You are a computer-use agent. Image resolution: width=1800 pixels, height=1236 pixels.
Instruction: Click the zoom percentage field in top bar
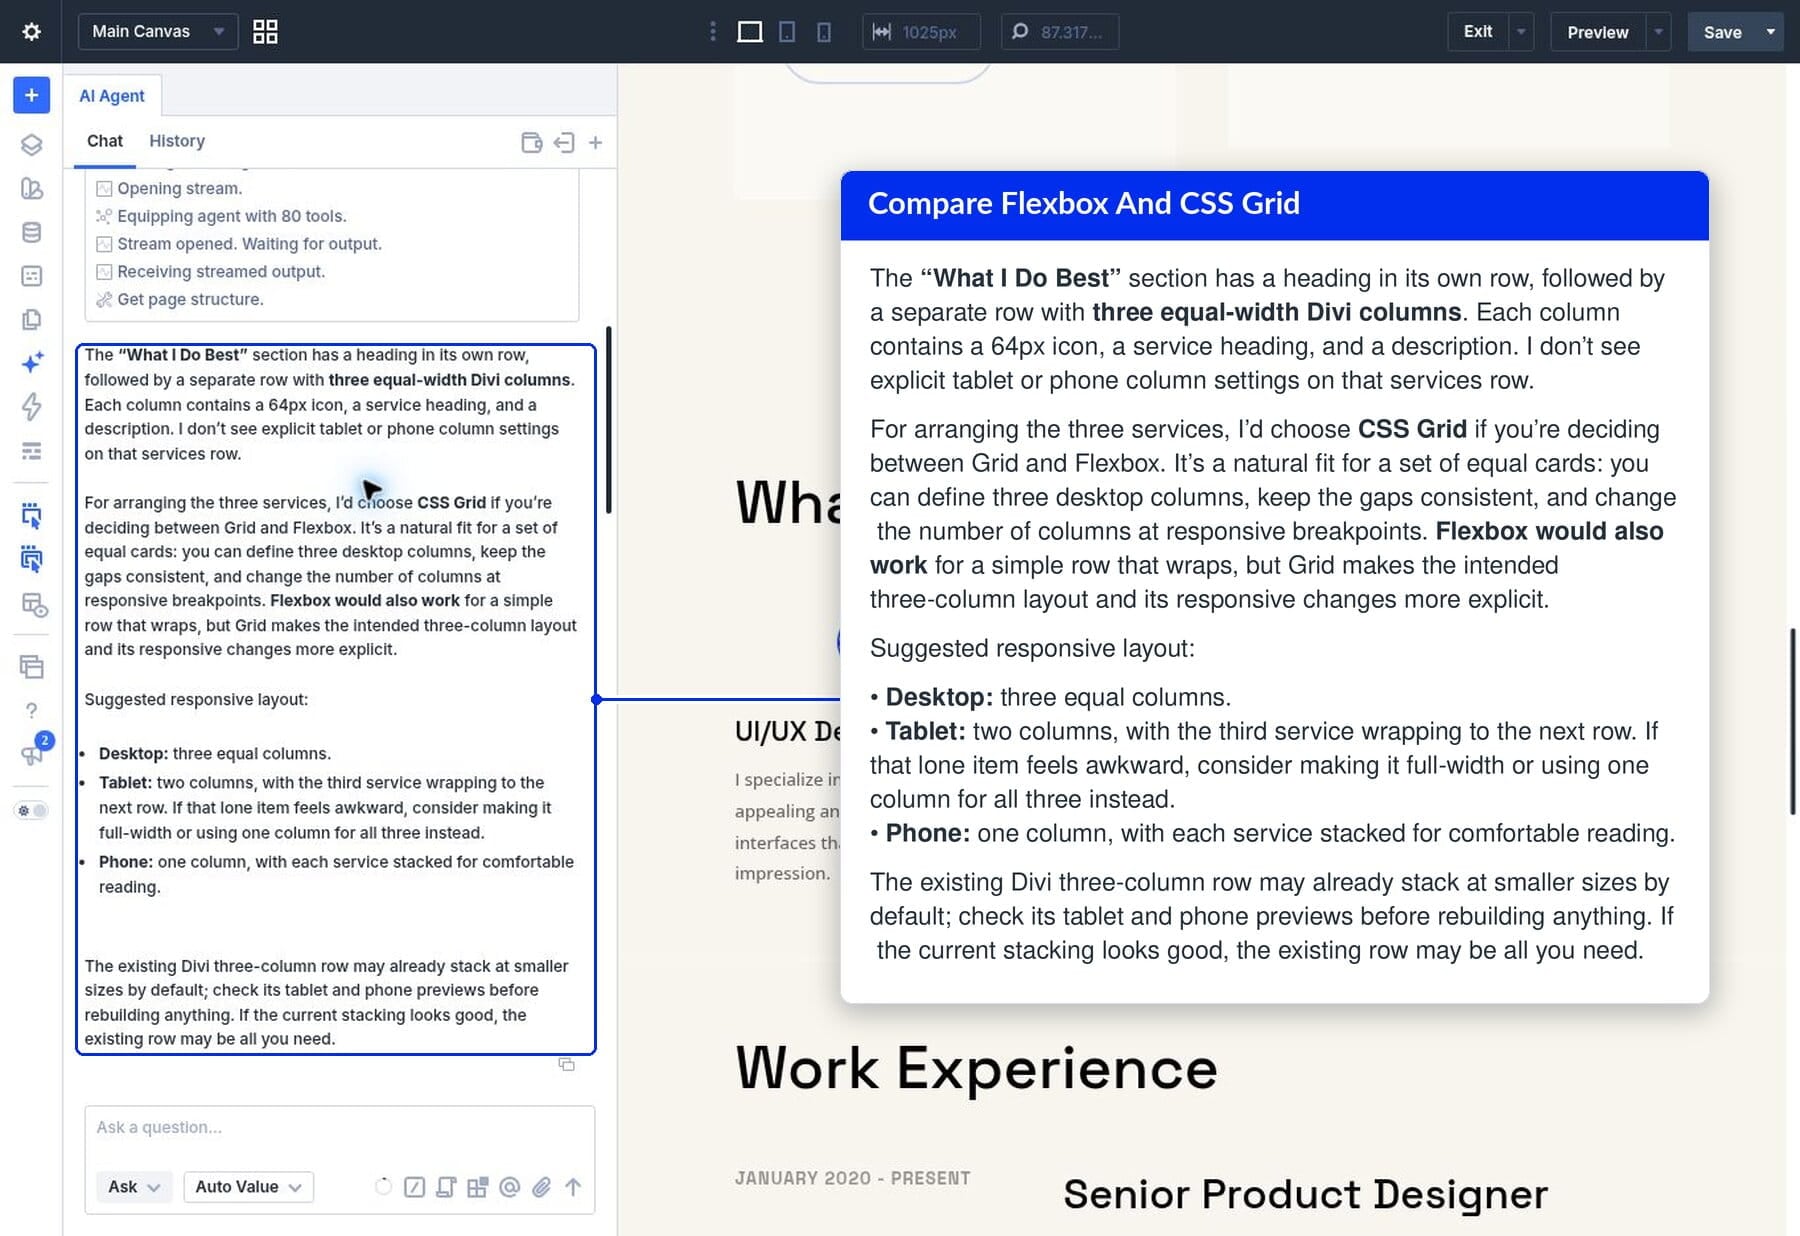[x=1060, y=32]
